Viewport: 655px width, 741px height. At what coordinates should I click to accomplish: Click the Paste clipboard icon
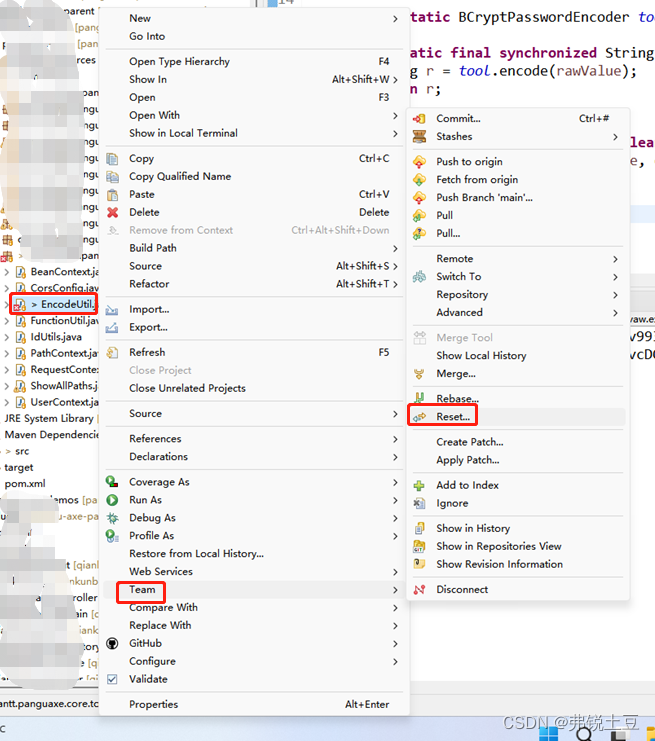pos(112,195)
